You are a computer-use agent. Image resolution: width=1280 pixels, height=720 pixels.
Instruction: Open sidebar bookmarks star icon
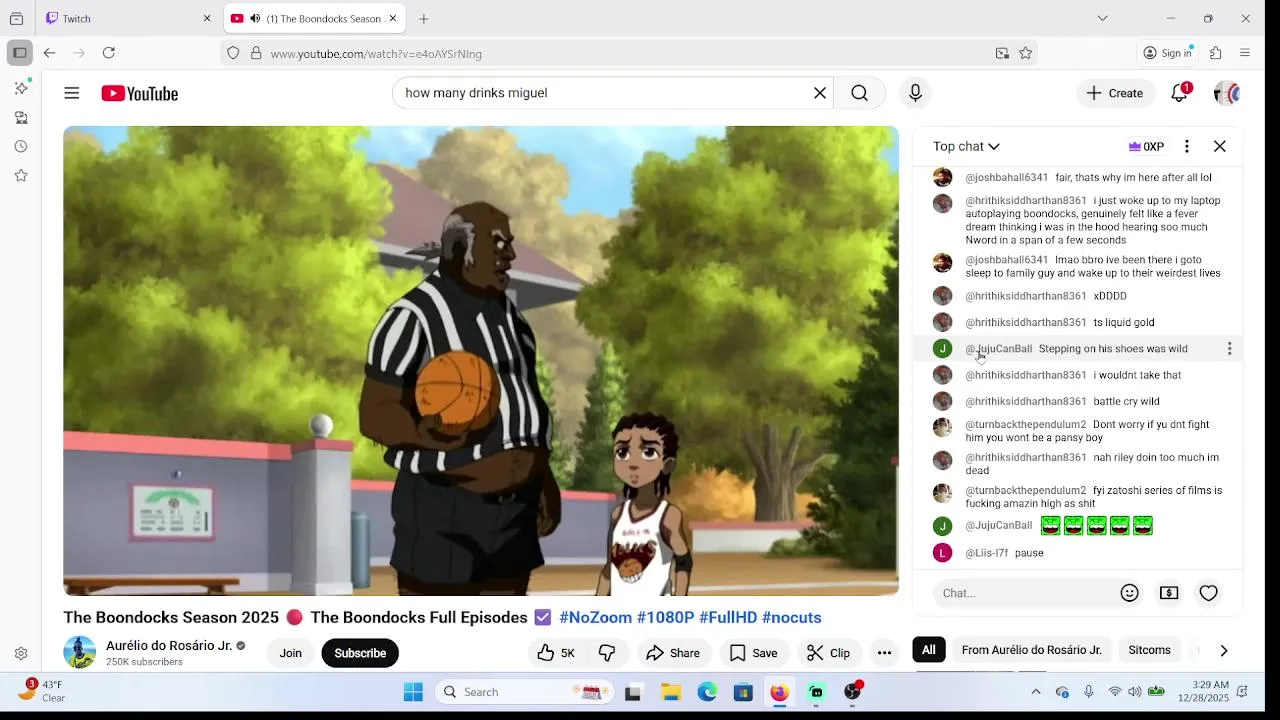pyautogui.click(x=21, y=175)
